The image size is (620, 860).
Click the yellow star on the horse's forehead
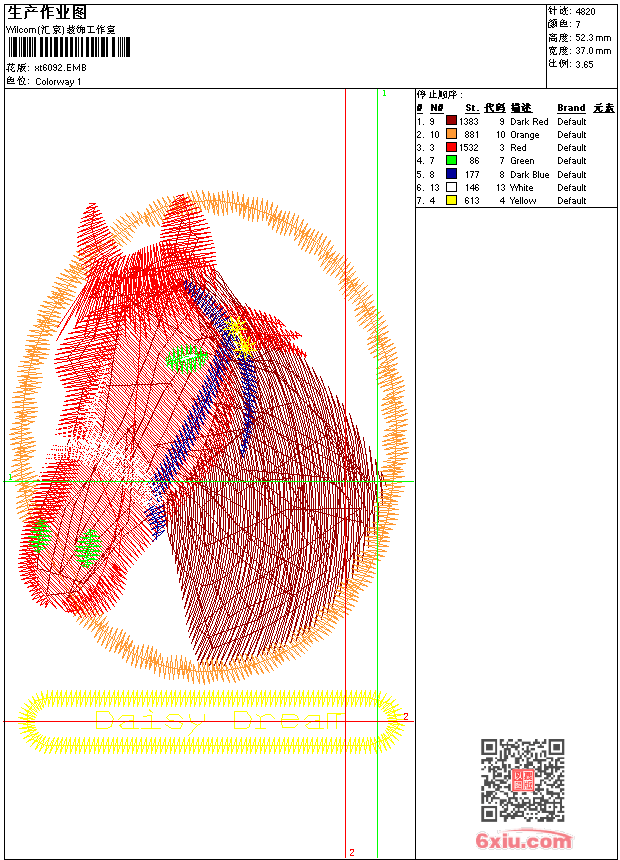(240, 337)
